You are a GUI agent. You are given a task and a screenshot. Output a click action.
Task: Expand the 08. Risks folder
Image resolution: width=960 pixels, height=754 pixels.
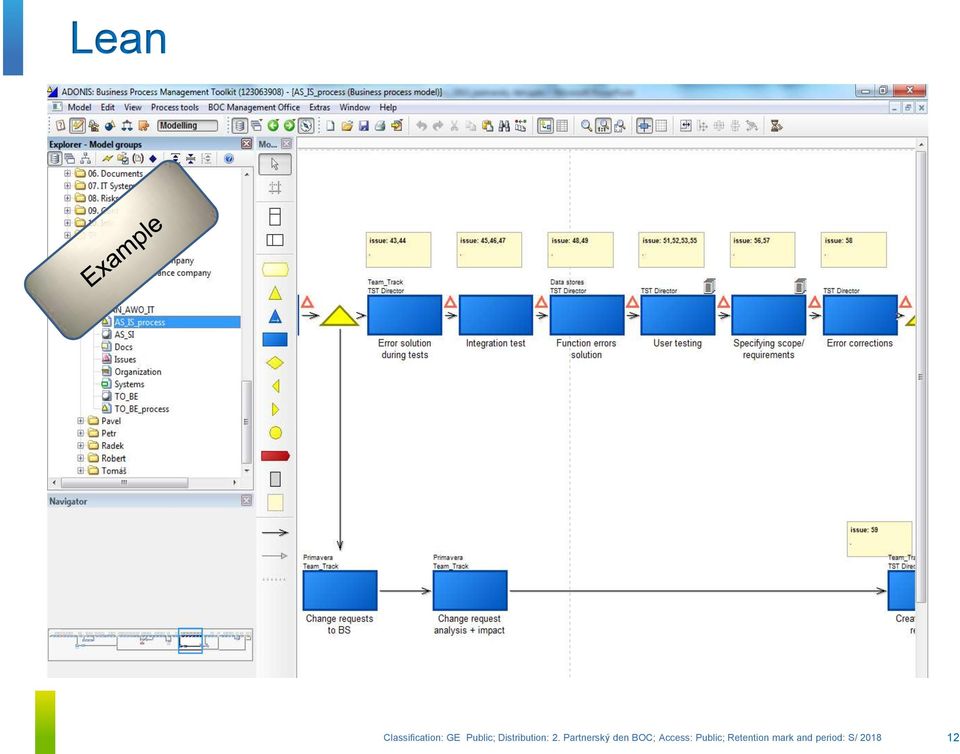point(67,198)
